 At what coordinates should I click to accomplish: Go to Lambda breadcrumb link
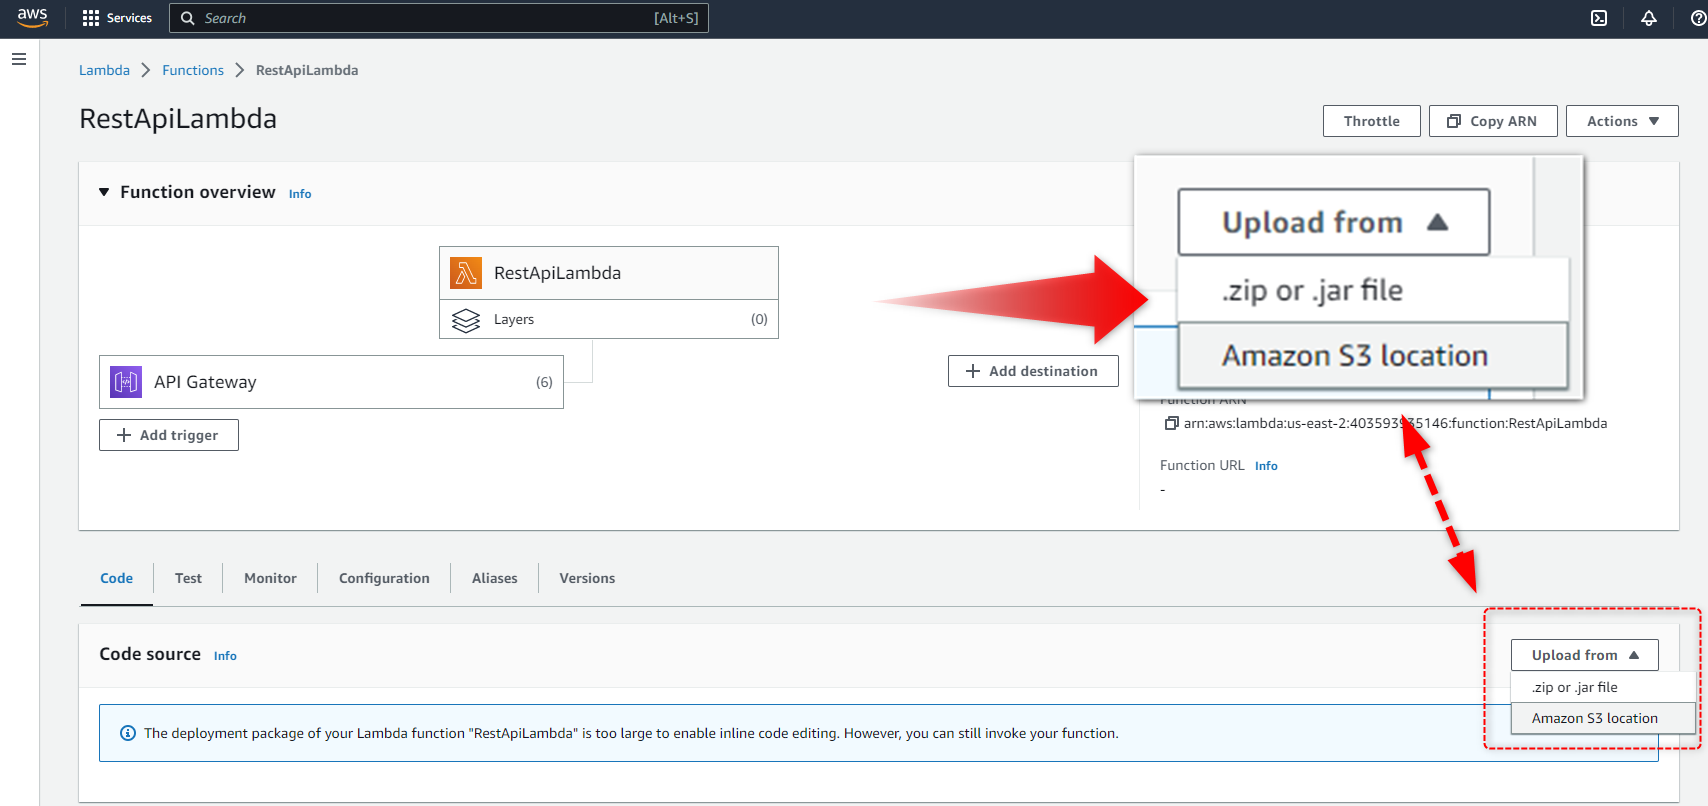104,70
